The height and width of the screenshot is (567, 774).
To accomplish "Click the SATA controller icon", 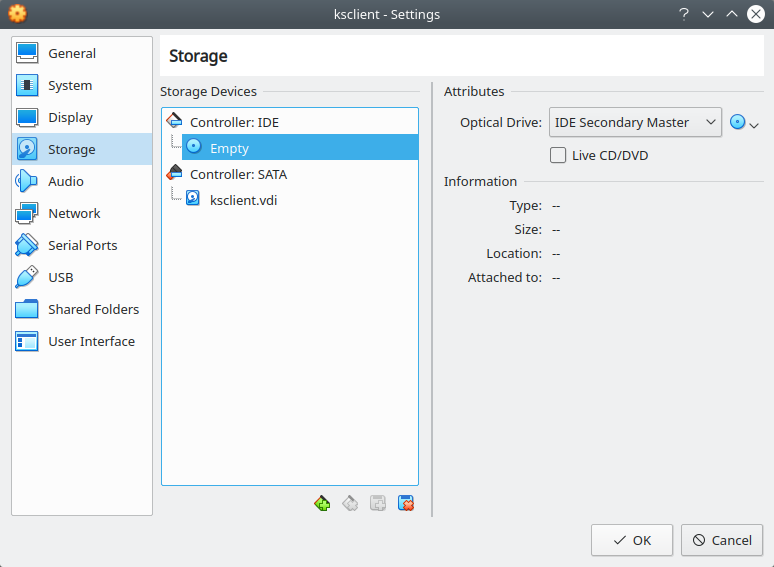I will click(174, 172).
